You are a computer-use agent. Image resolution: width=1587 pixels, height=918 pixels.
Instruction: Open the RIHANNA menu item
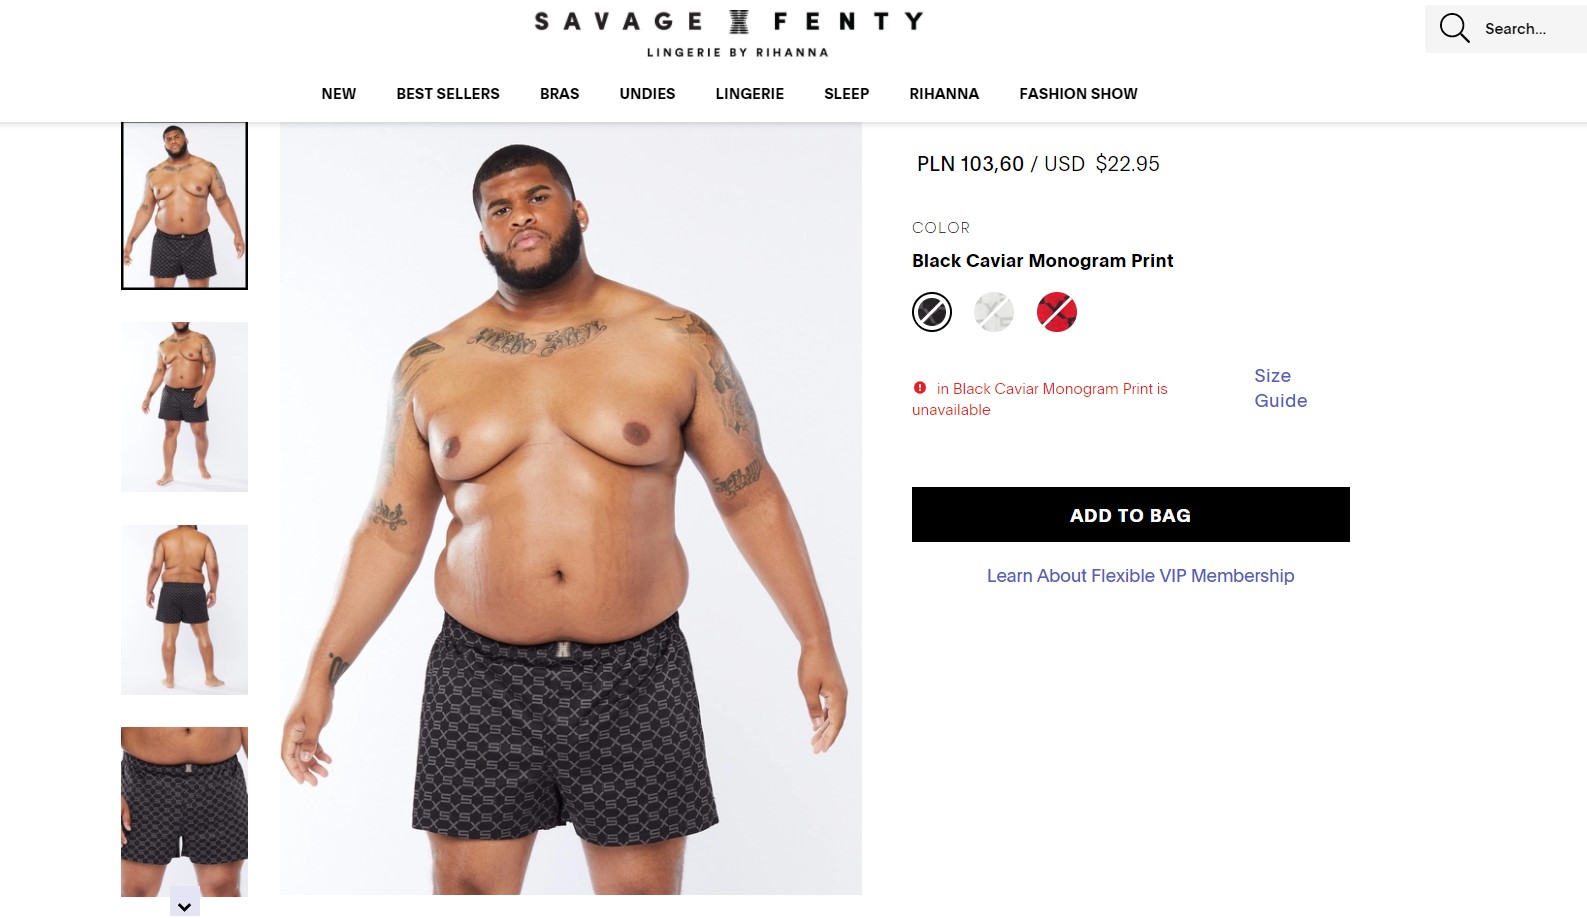click(x=944, y=94)
